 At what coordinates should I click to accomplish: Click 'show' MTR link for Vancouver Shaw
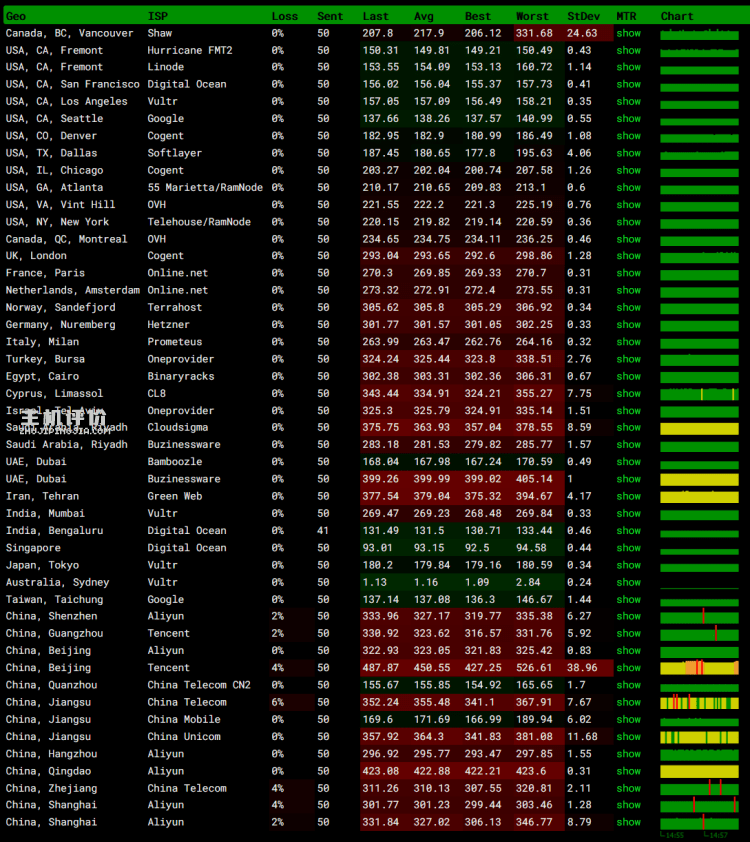(628, 33)
